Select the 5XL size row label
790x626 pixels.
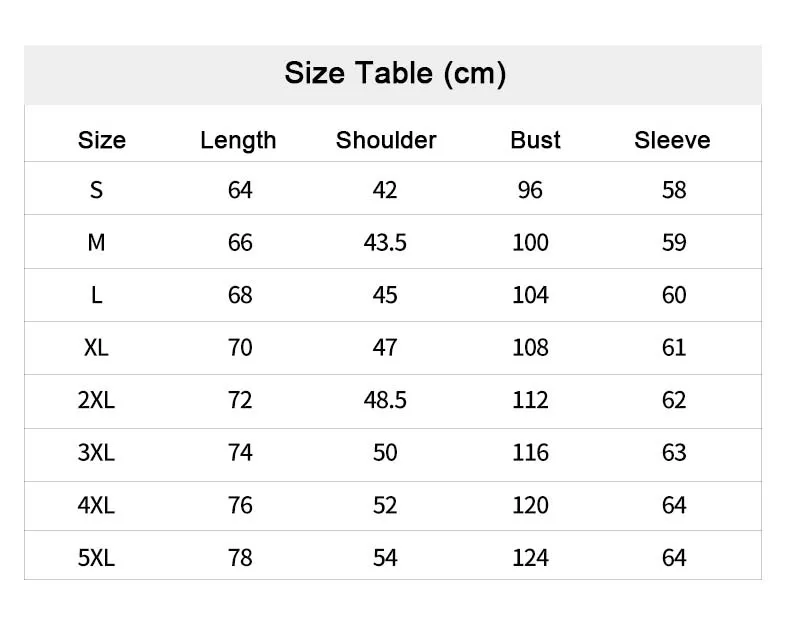(96, 557)
